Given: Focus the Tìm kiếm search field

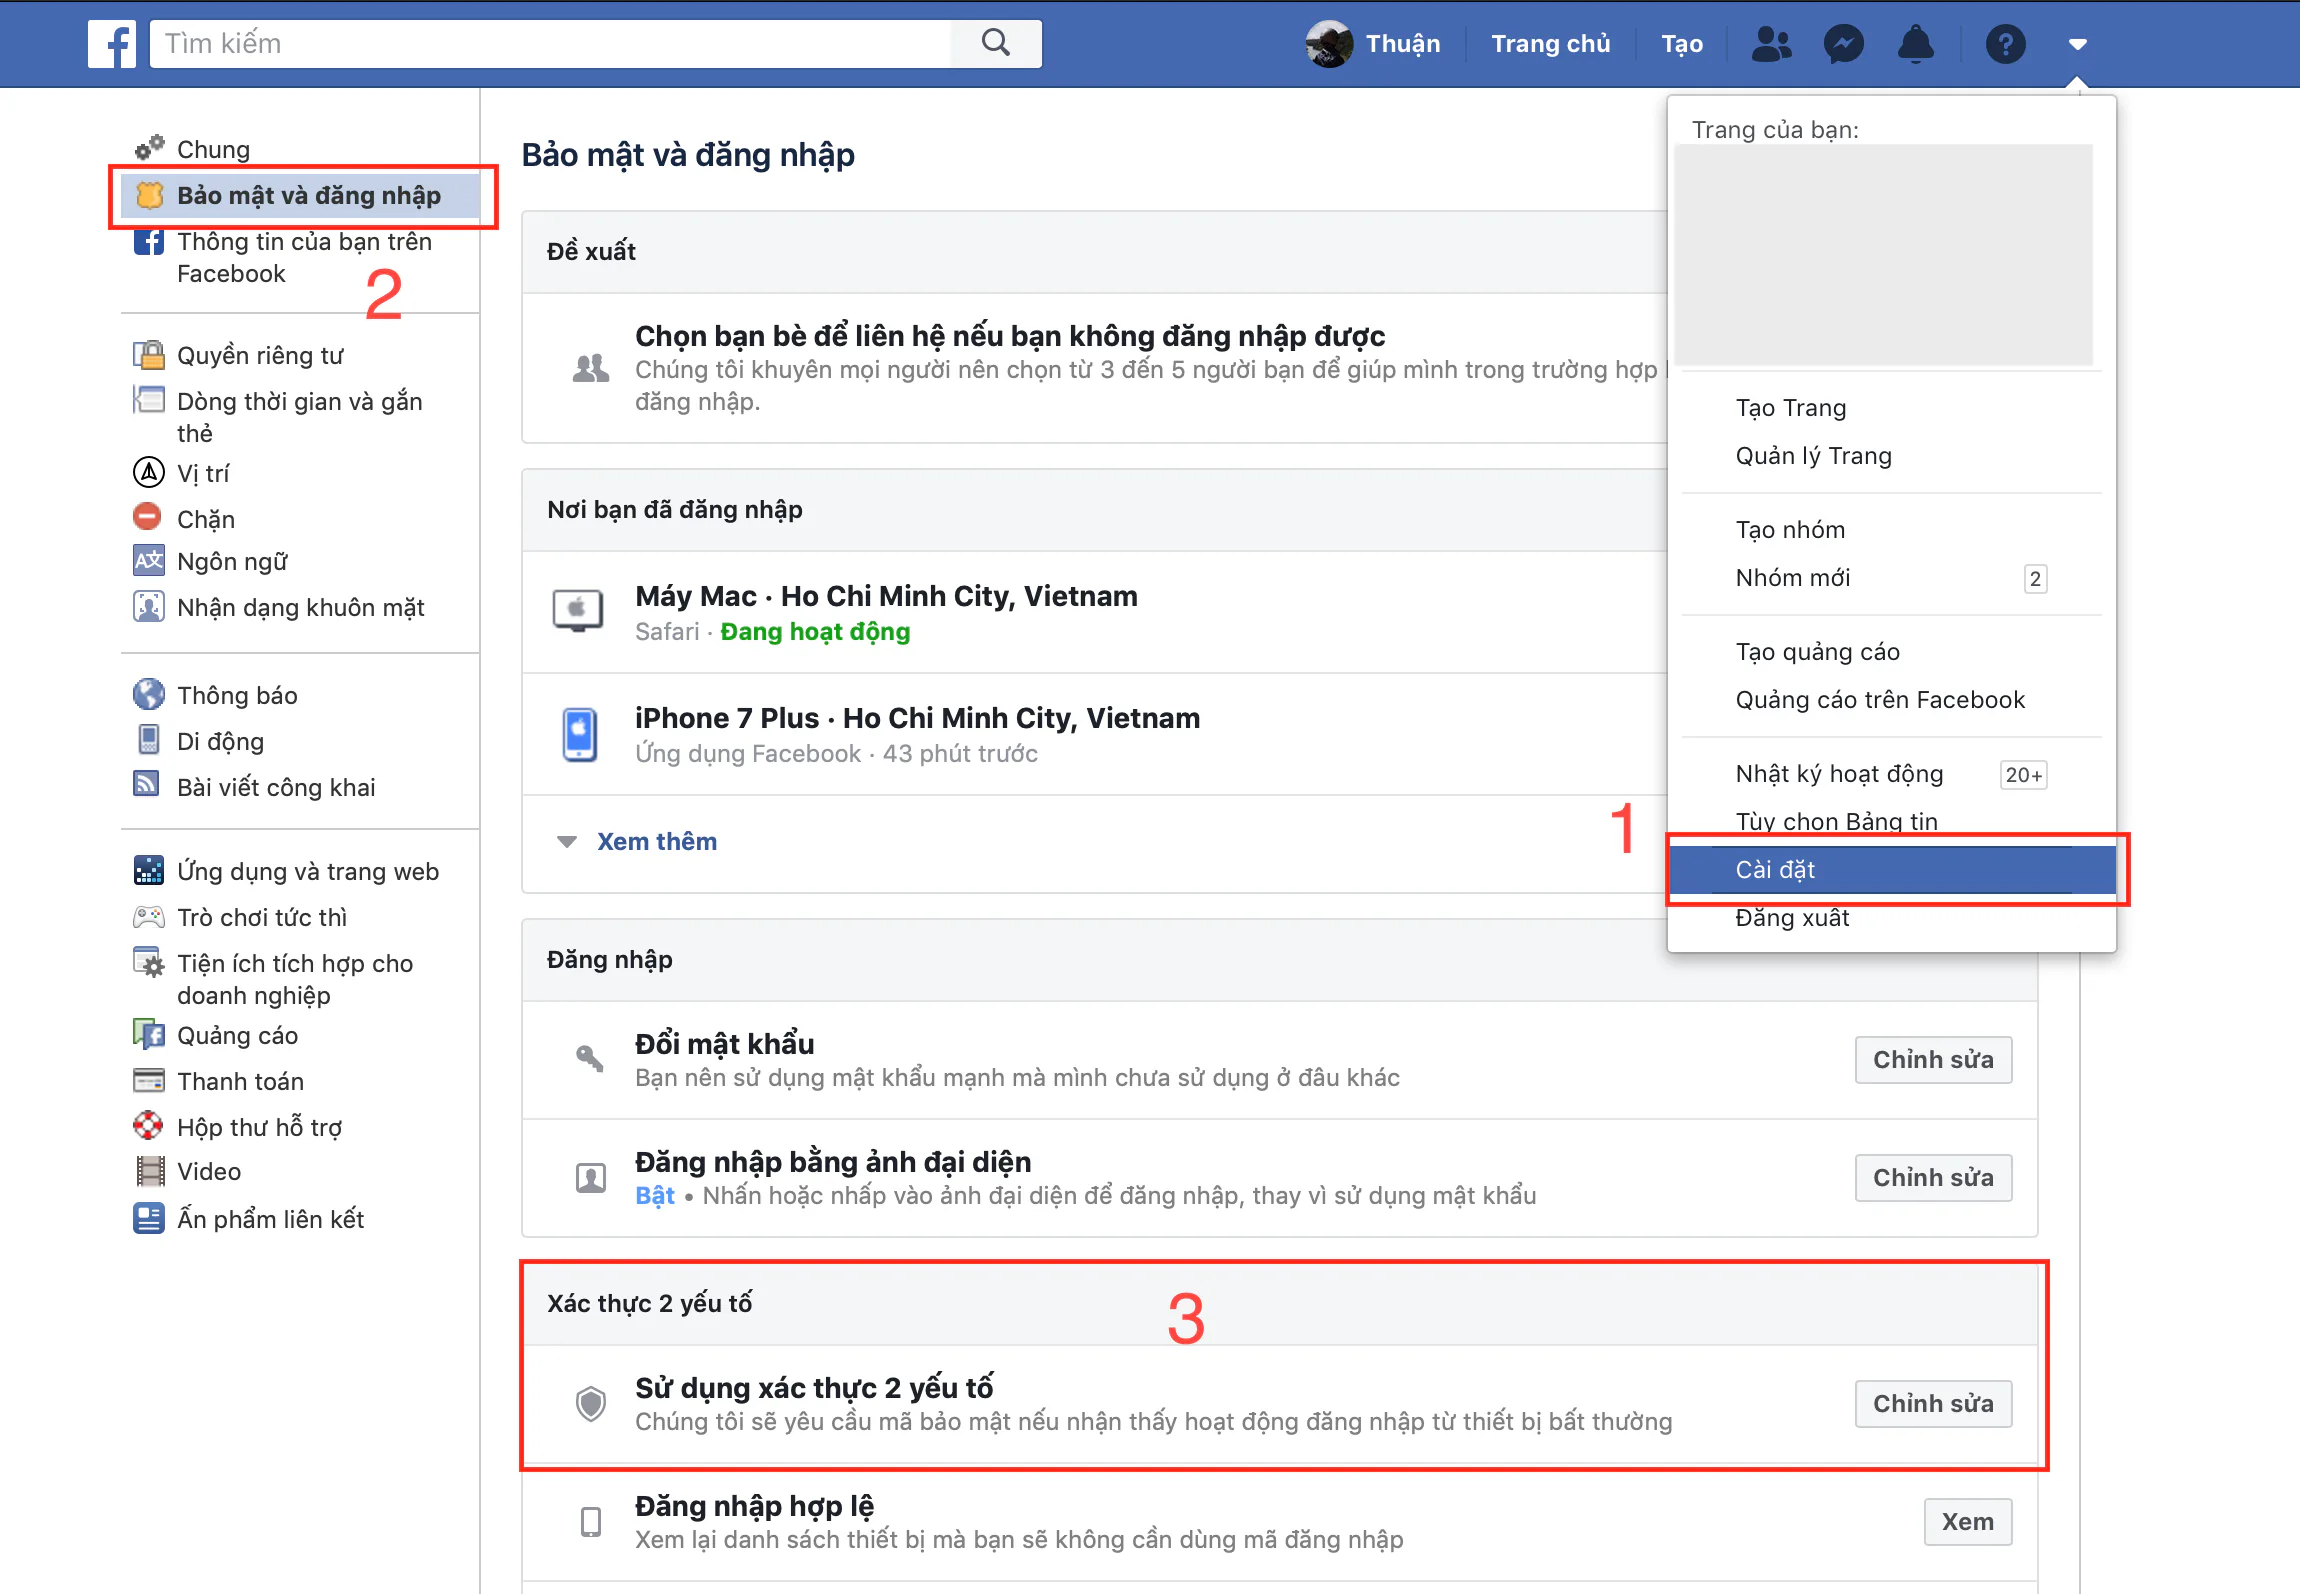Looking at the screenshot, I should pyautogui.click(x=551, y=43).
